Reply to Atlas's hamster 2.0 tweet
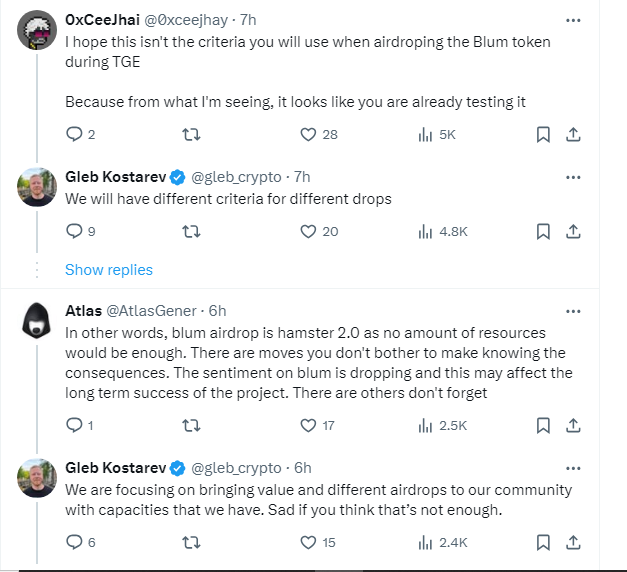The width and height of the screenshot is (627, 572). pyautogui.click(x=74, y=425)
